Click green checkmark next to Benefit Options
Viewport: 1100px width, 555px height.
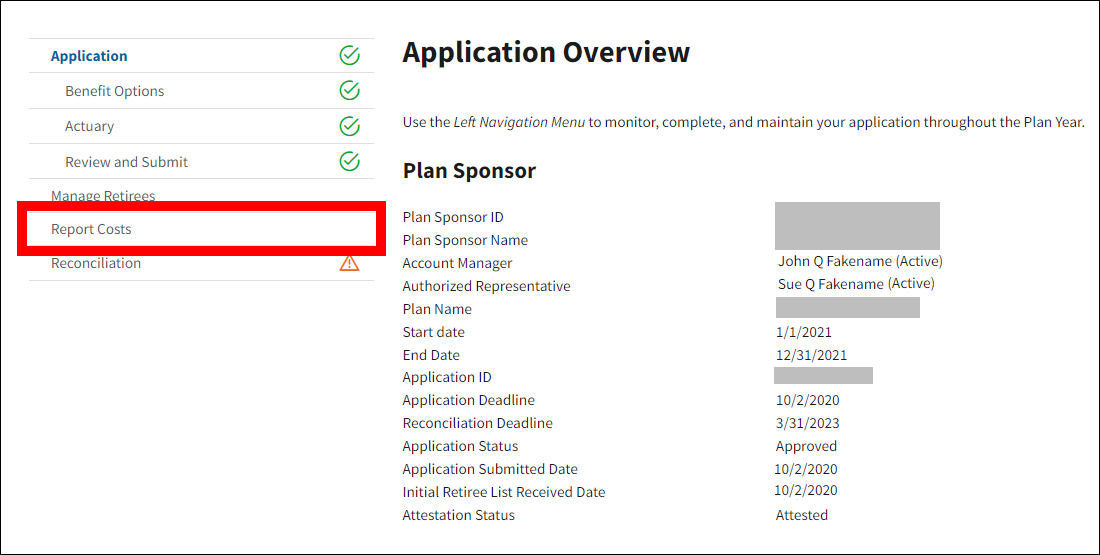point(349,91)
